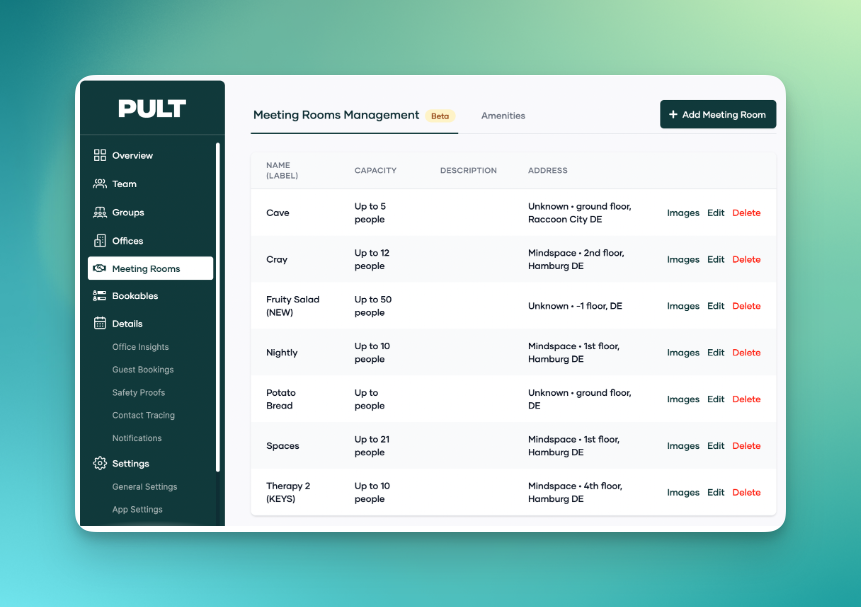Viewport: 861px width, 607px height.
Task: Click the NAME (LABEL) column header
Action: (x=282, y=170)
